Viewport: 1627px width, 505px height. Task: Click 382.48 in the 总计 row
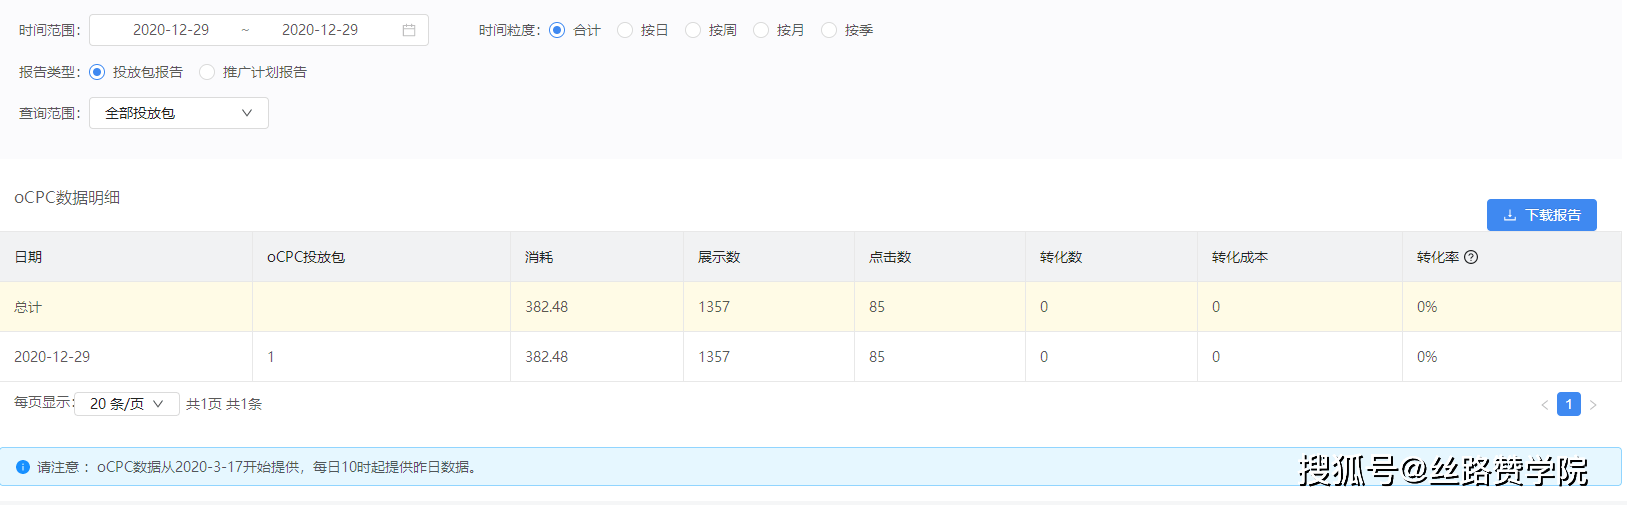(x=547, y=307)
